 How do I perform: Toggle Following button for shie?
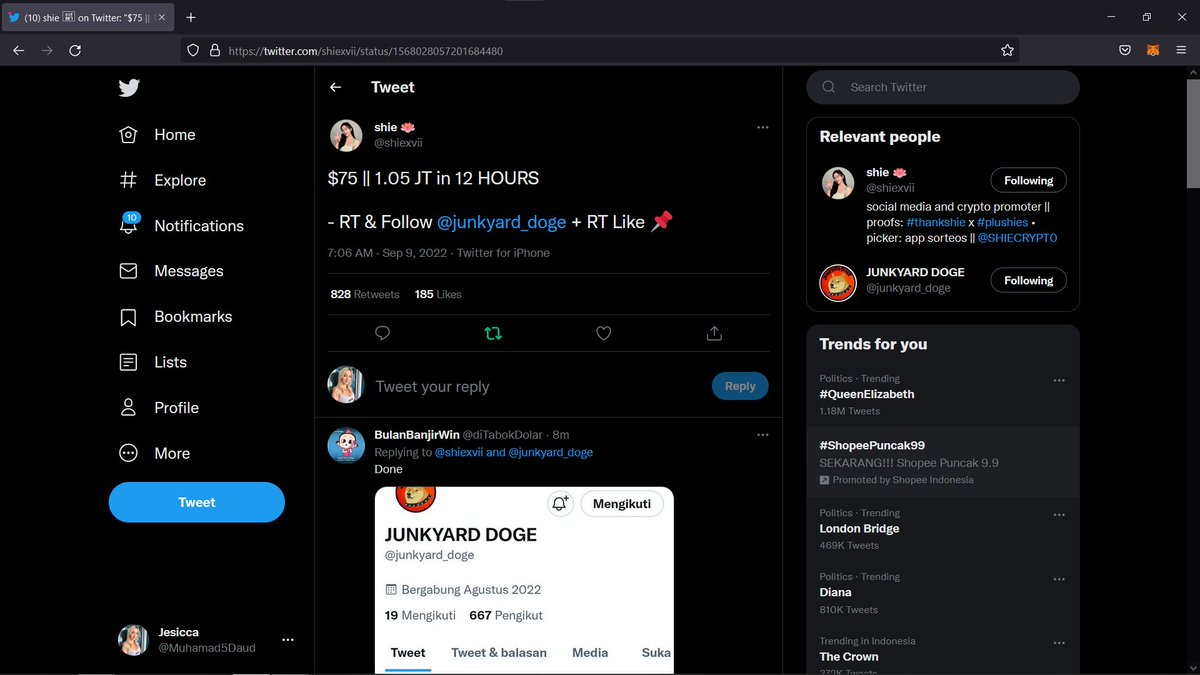pyautogui.click(x=1028, y=181)
